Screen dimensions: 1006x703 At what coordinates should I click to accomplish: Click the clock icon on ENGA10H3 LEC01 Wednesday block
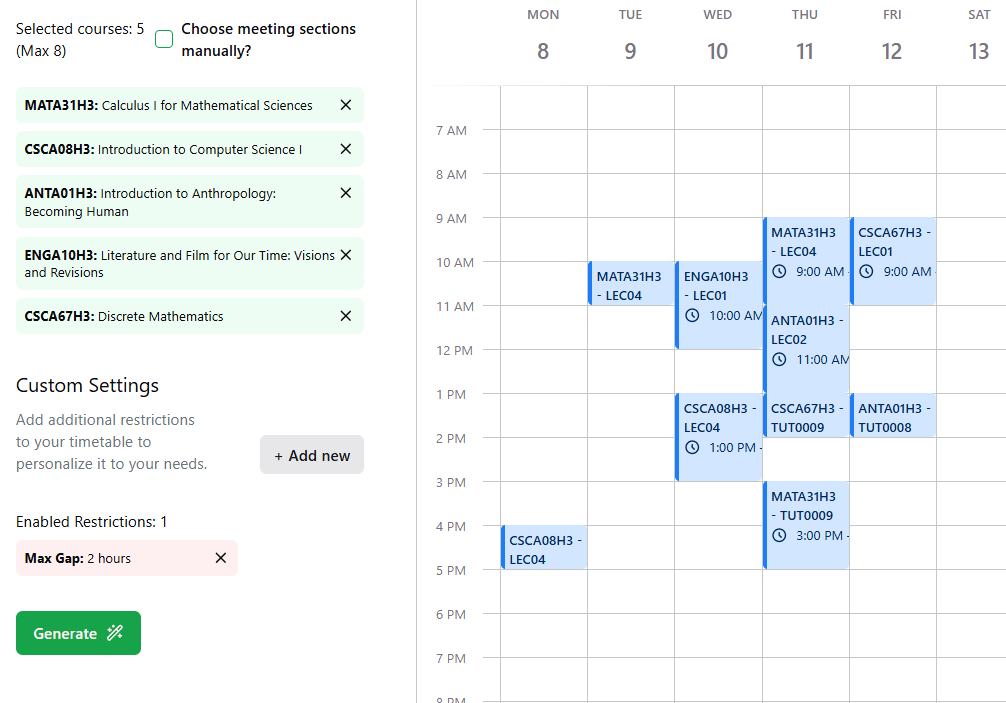[x=692, y=315]
